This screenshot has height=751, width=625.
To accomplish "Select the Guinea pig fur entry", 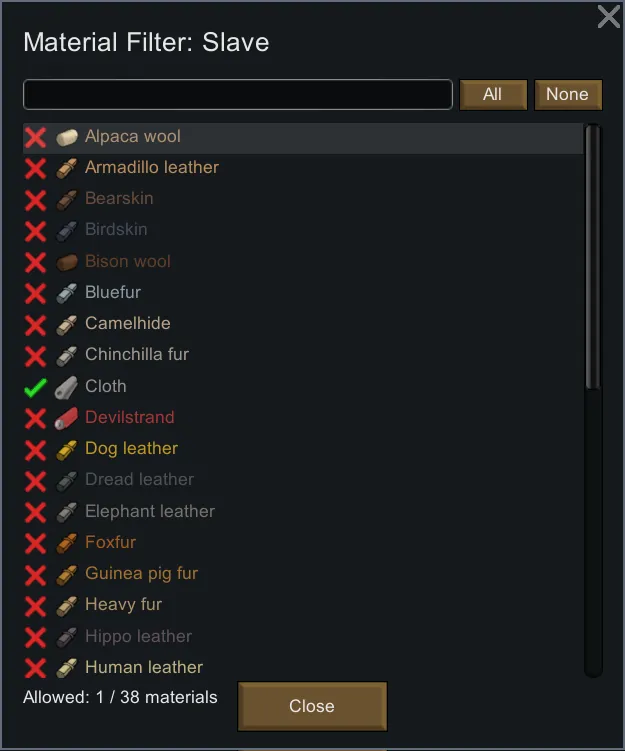I will [141, 574].
